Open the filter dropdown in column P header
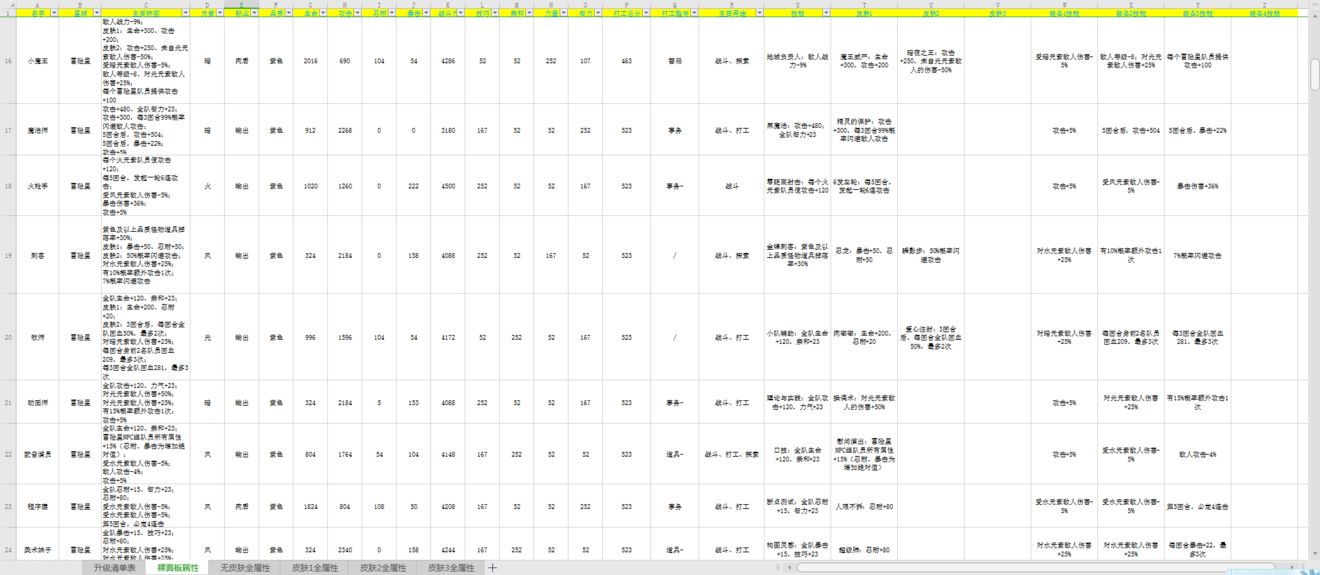Screen dimensions: 1320x575 (x=644, y=14)
